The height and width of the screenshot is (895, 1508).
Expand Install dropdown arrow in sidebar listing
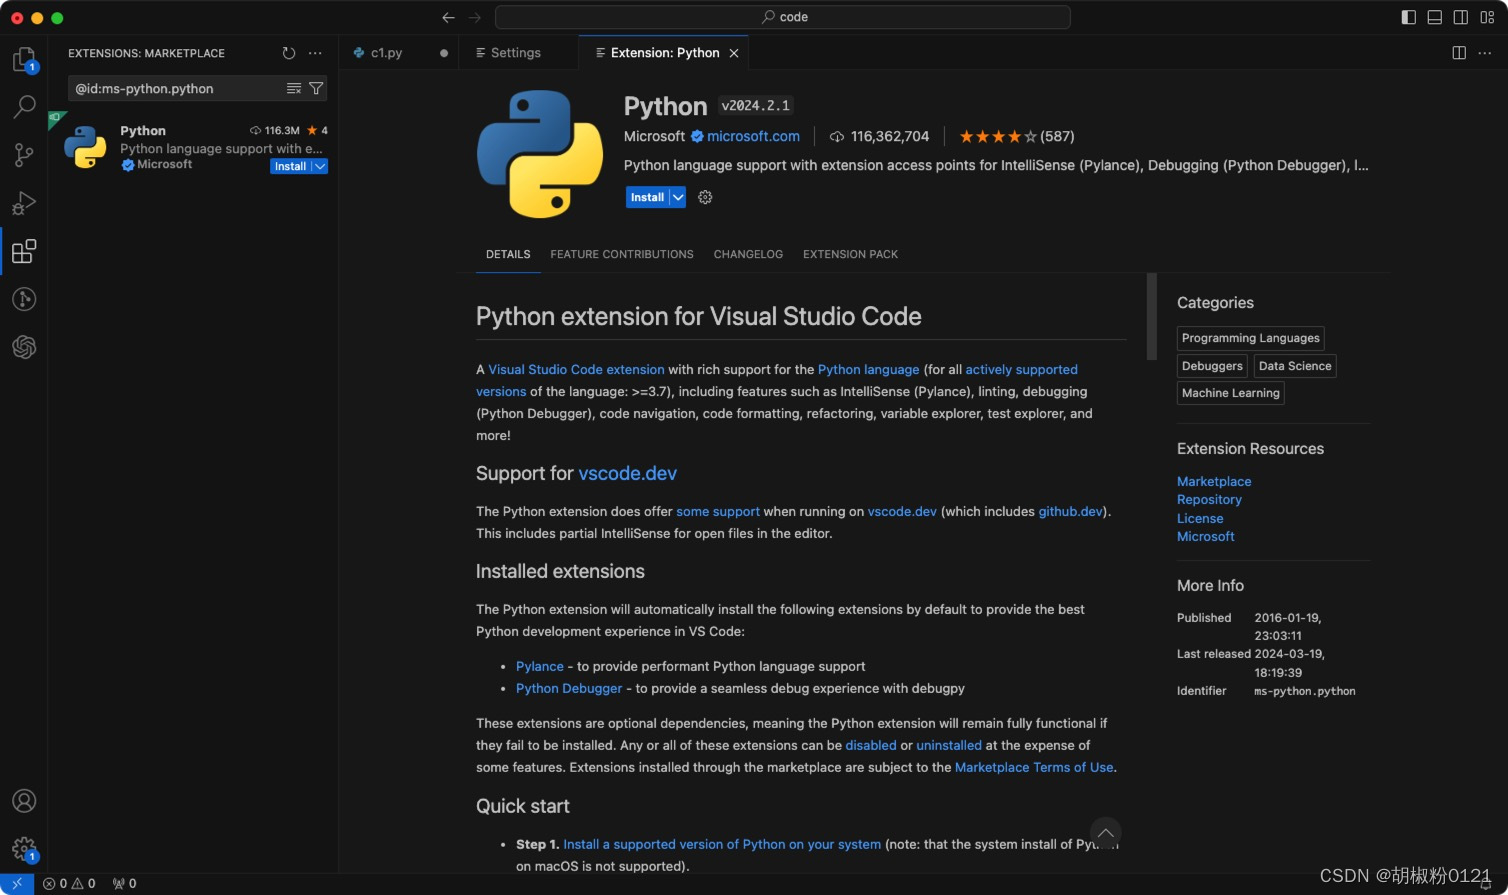[320, 167]
